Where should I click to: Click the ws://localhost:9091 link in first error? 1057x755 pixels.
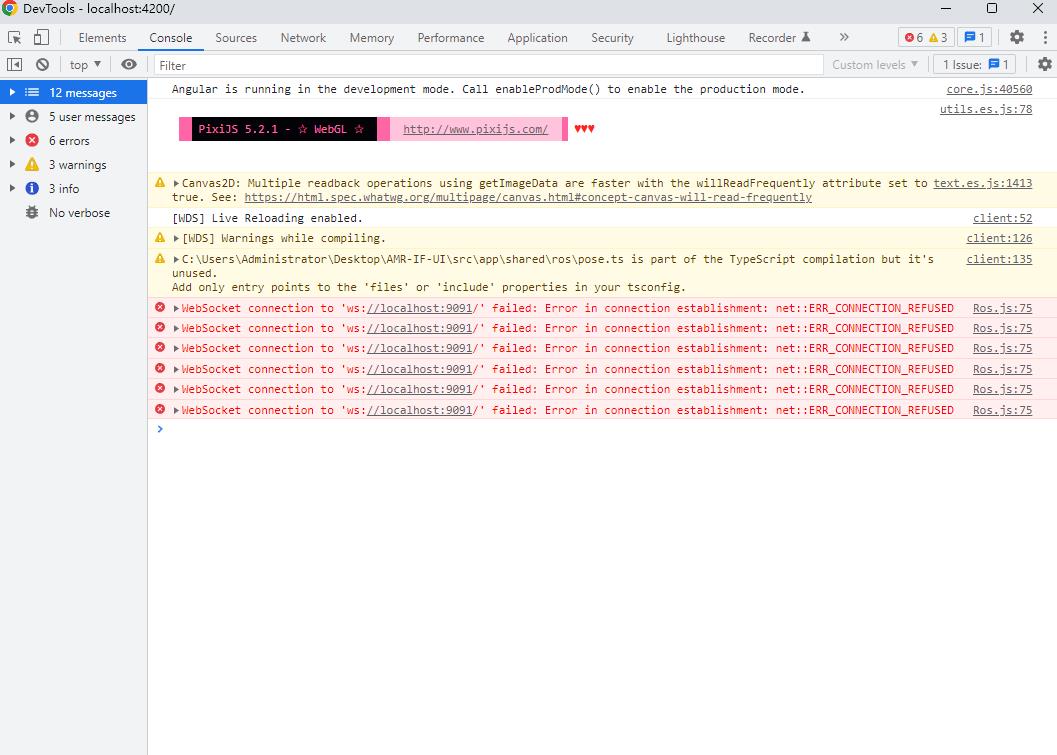pos(419,308)
